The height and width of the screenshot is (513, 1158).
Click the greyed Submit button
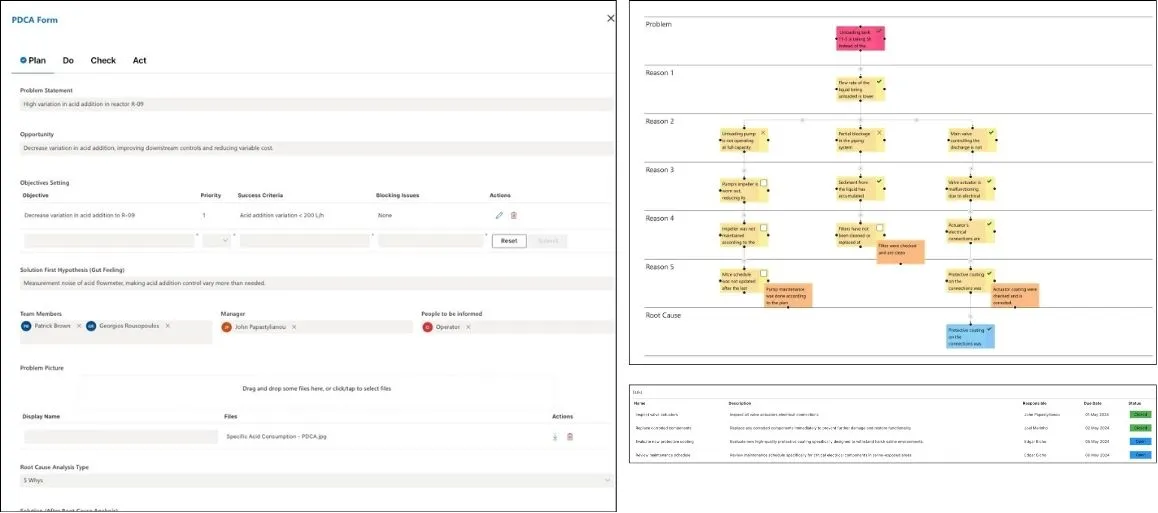tap(549, 241)
